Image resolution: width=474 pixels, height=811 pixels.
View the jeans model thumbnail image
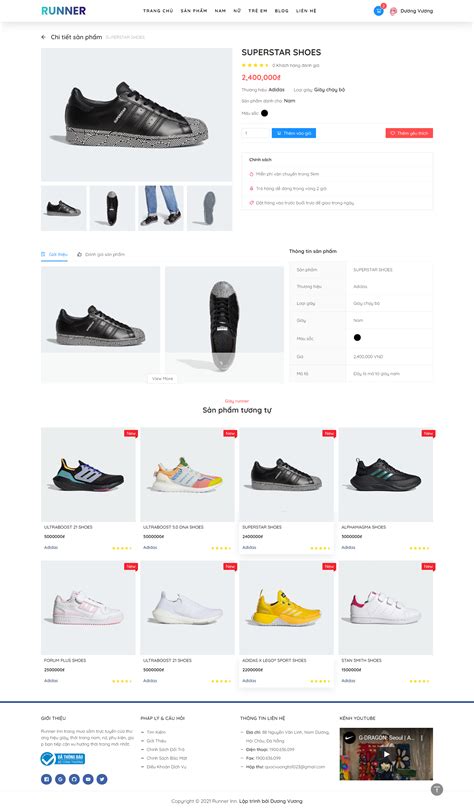[160, 208]
